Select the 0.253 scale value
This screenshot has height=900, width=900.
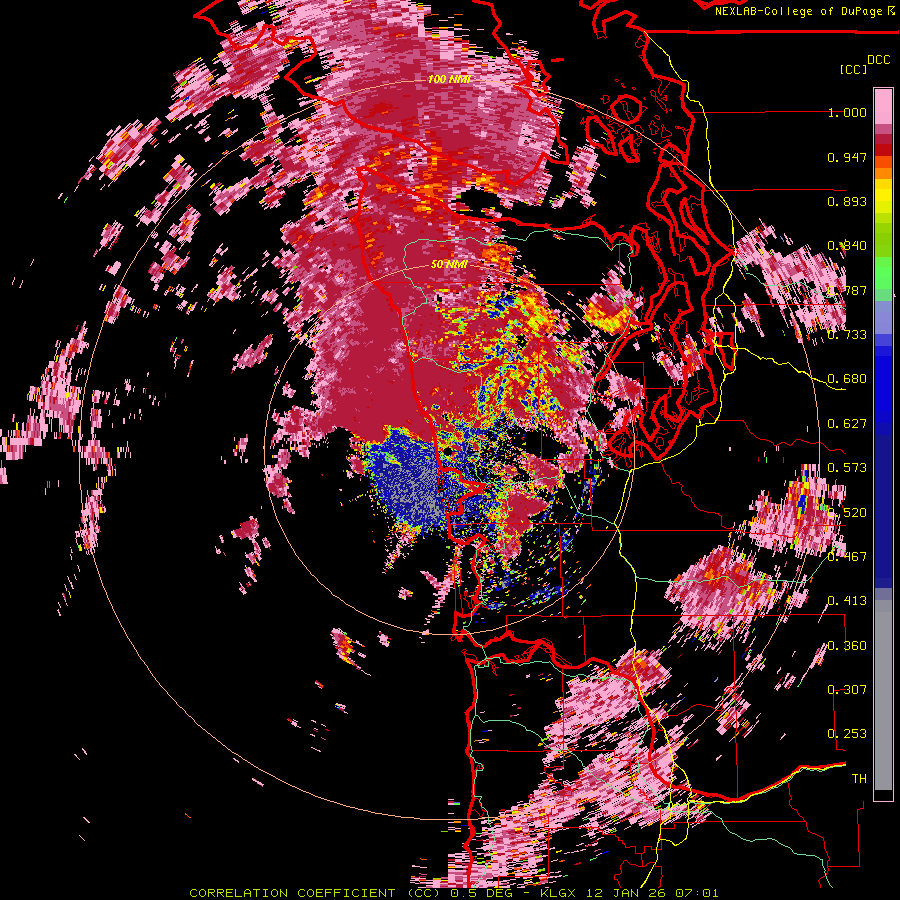[x=847, y=734]
